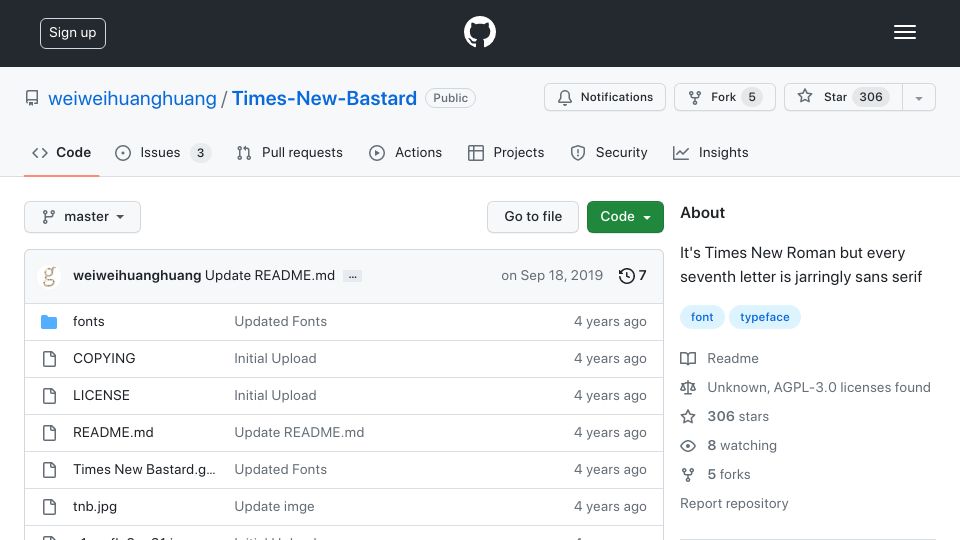This screenshot has width=960, height=540.
Task: Switch to the Code tab
Action: pos(61,152)
